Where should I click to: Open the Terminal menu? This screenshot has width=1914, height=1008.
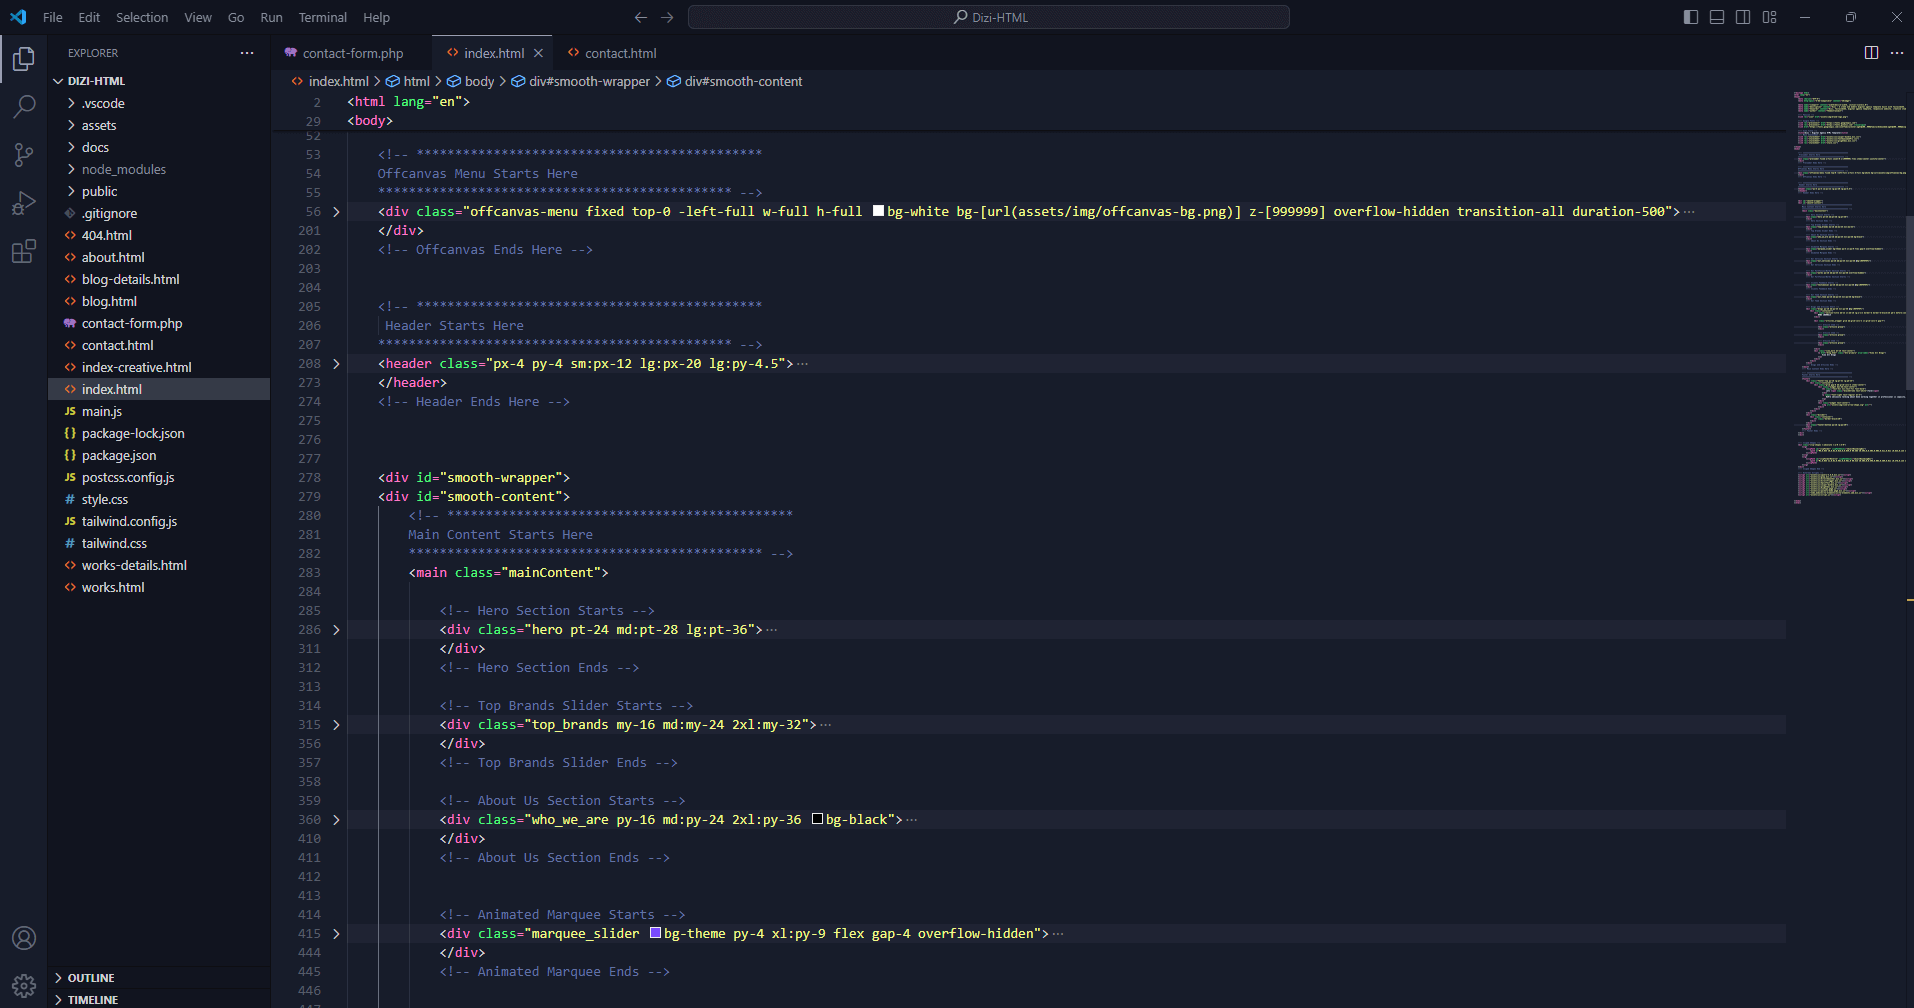click(323, 17)
